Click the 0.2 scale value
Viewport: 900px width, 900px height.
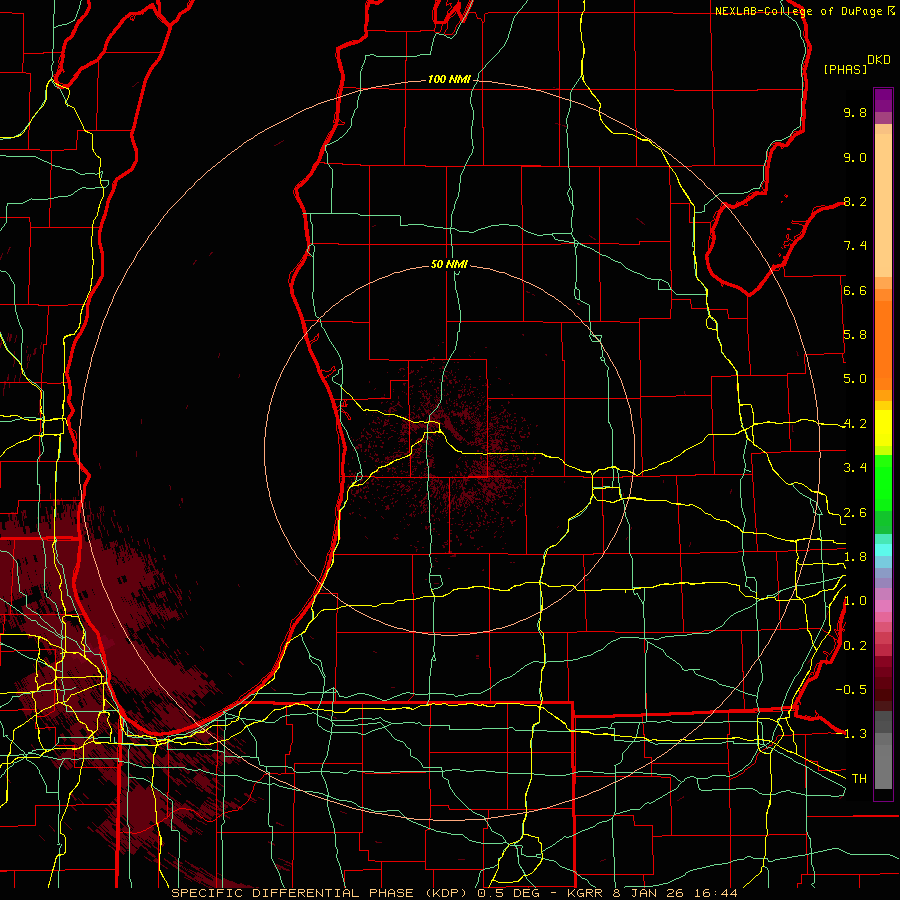pyautogui.click(x=855, y=646)
